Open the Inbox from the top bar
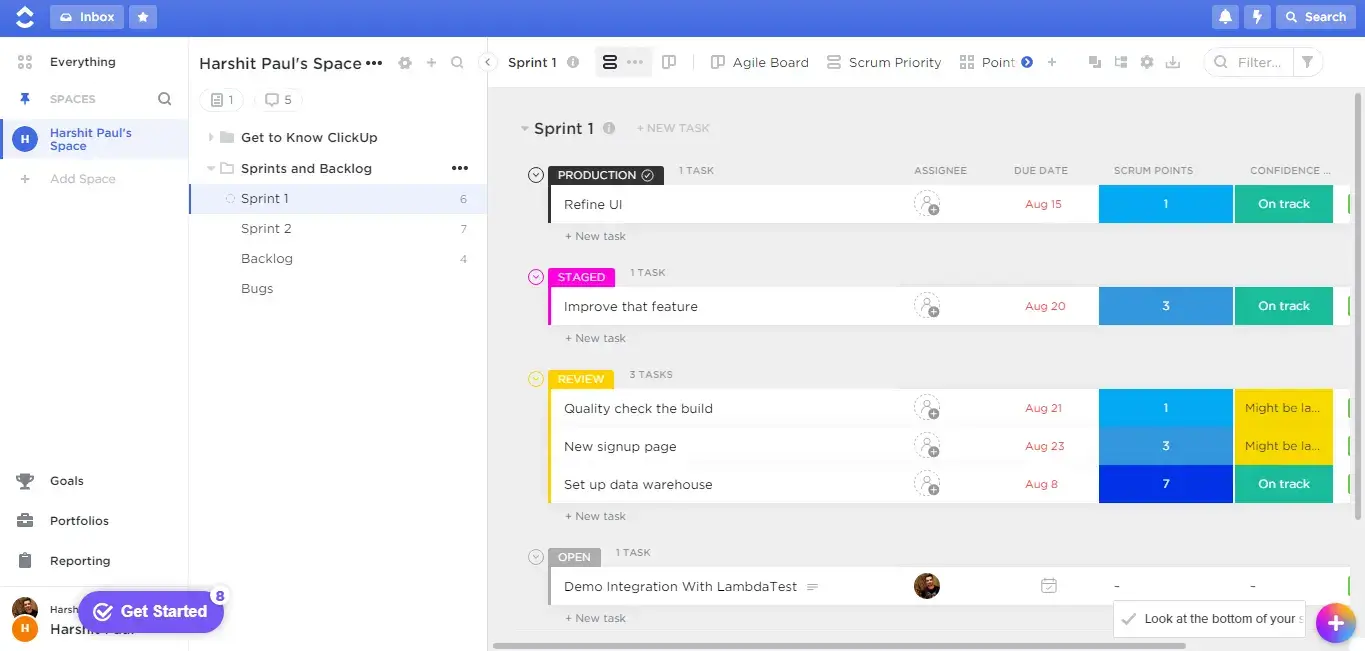 (x=86, y=16)
